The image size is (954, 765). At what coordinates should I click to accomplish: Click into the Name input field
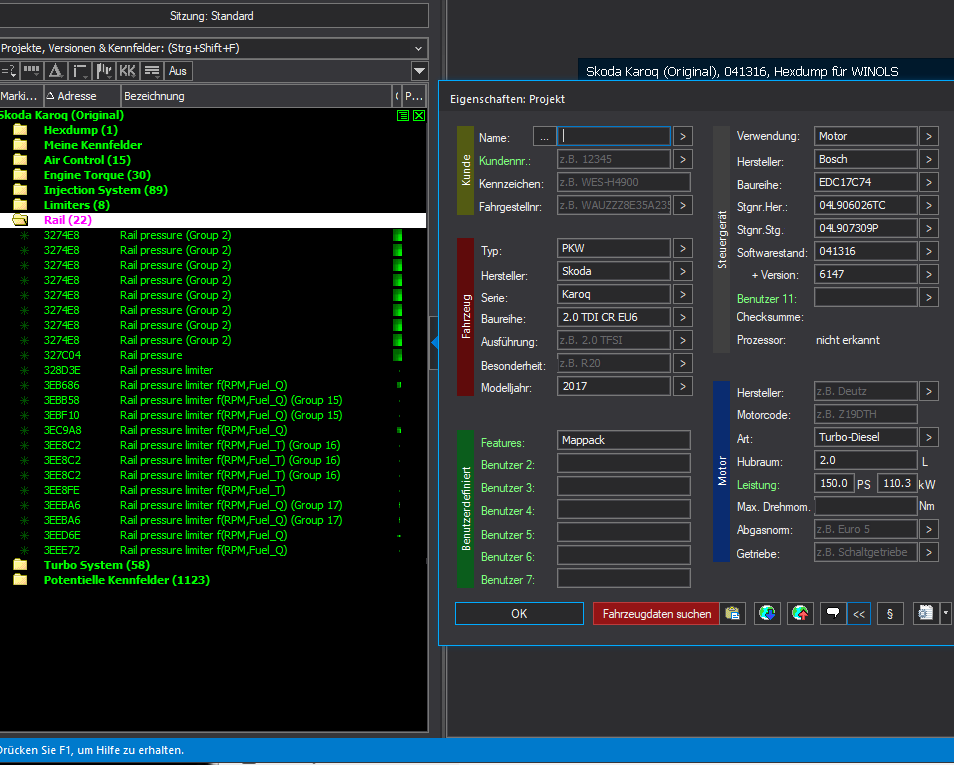click(615, 136)
